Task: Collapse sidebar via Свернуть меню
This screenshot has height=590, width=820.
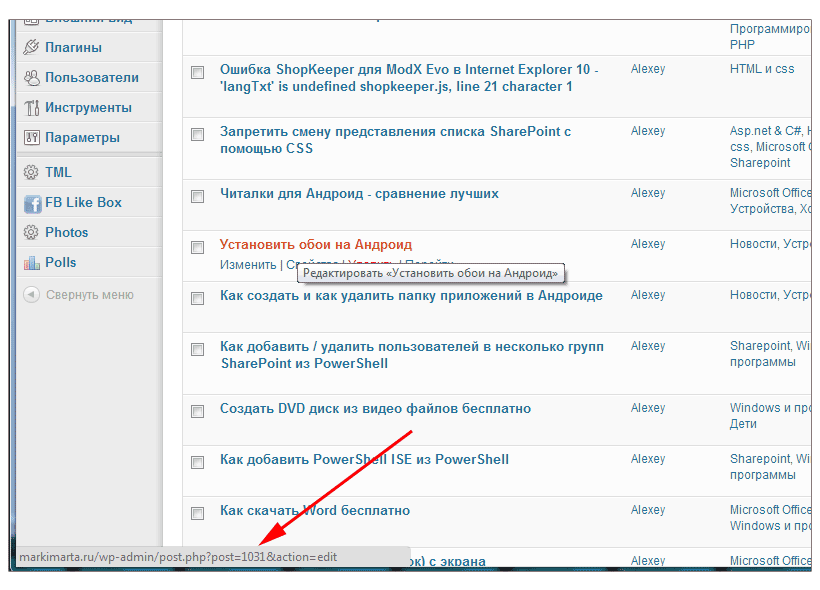Action: tap(89, 294)
